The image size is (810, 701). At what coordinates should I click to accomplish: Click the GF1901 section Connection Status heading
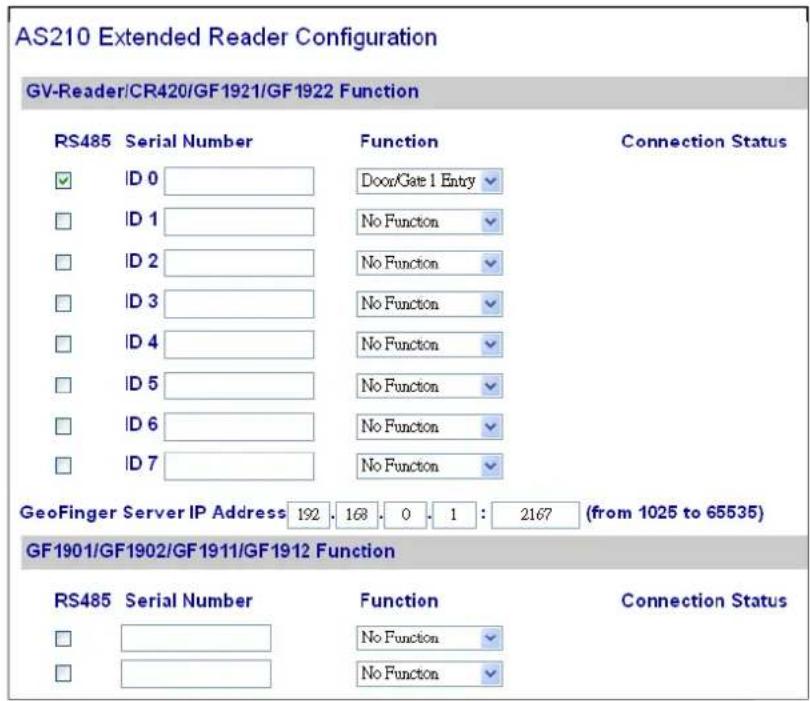[704, 601]
